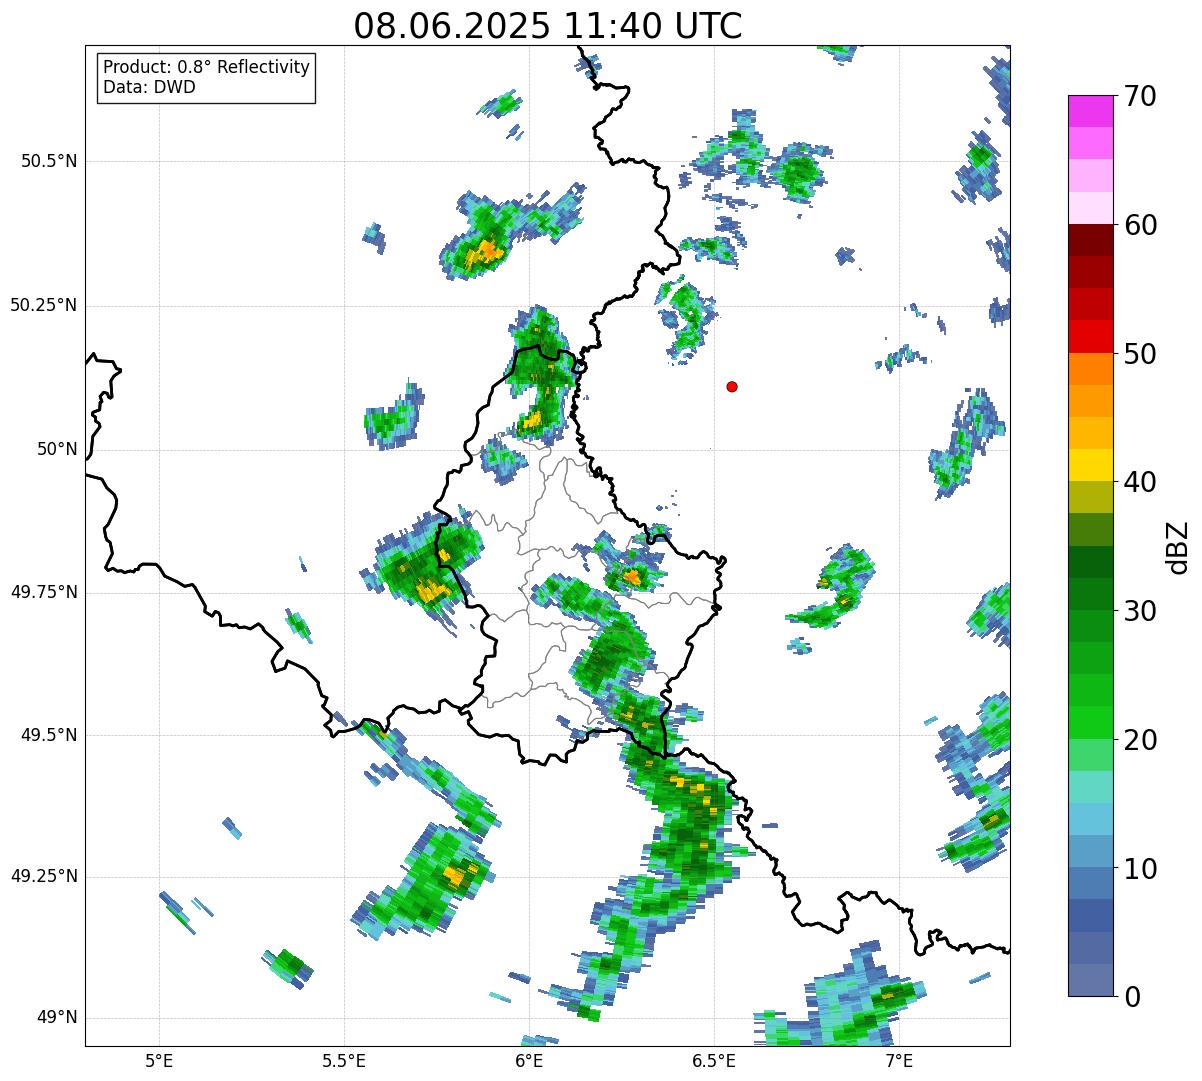Click the bright red swatch at 50 dBZ
The image size is (1202, 1081).
1091,337
